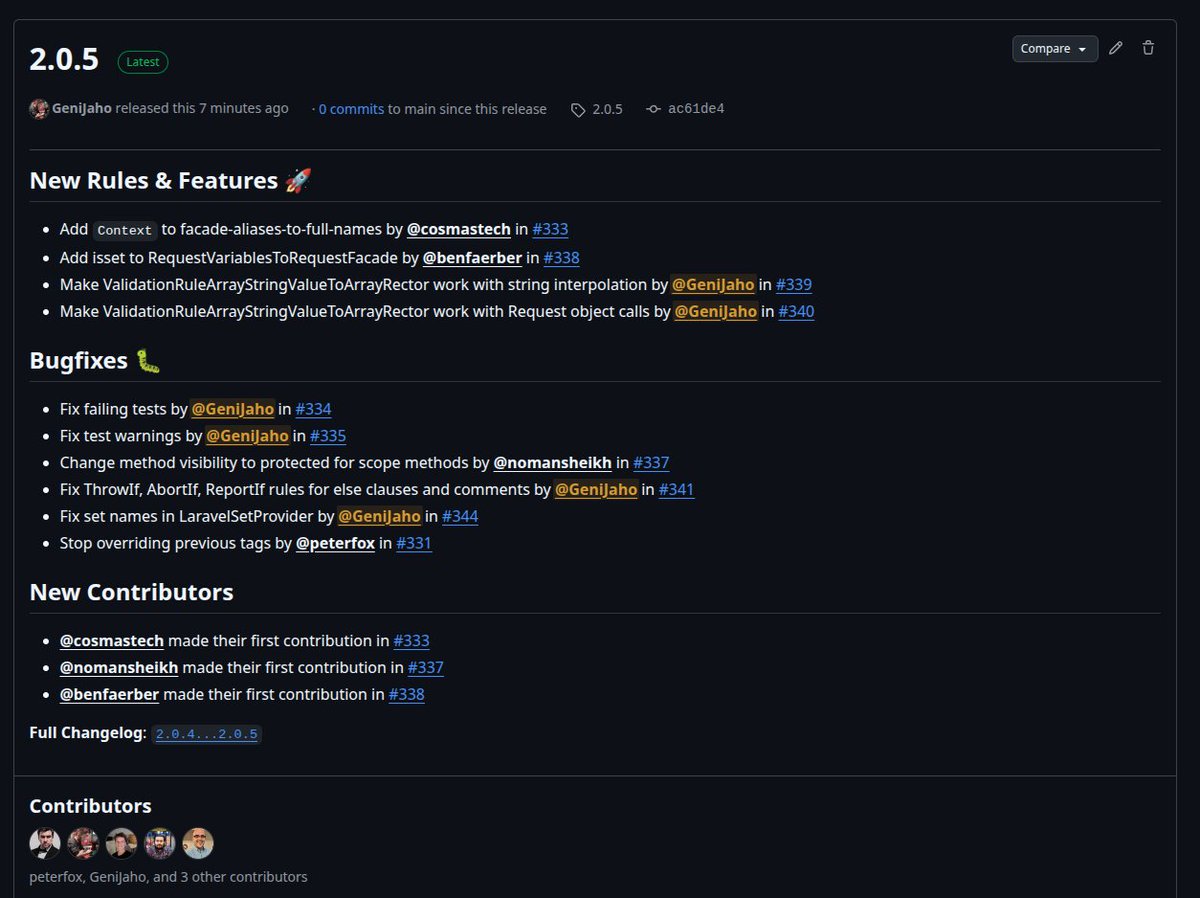This screenshot has width=1200, height=898.
Task: Click 'Stop overriding previous tags' text
Action: coord(163,543)
